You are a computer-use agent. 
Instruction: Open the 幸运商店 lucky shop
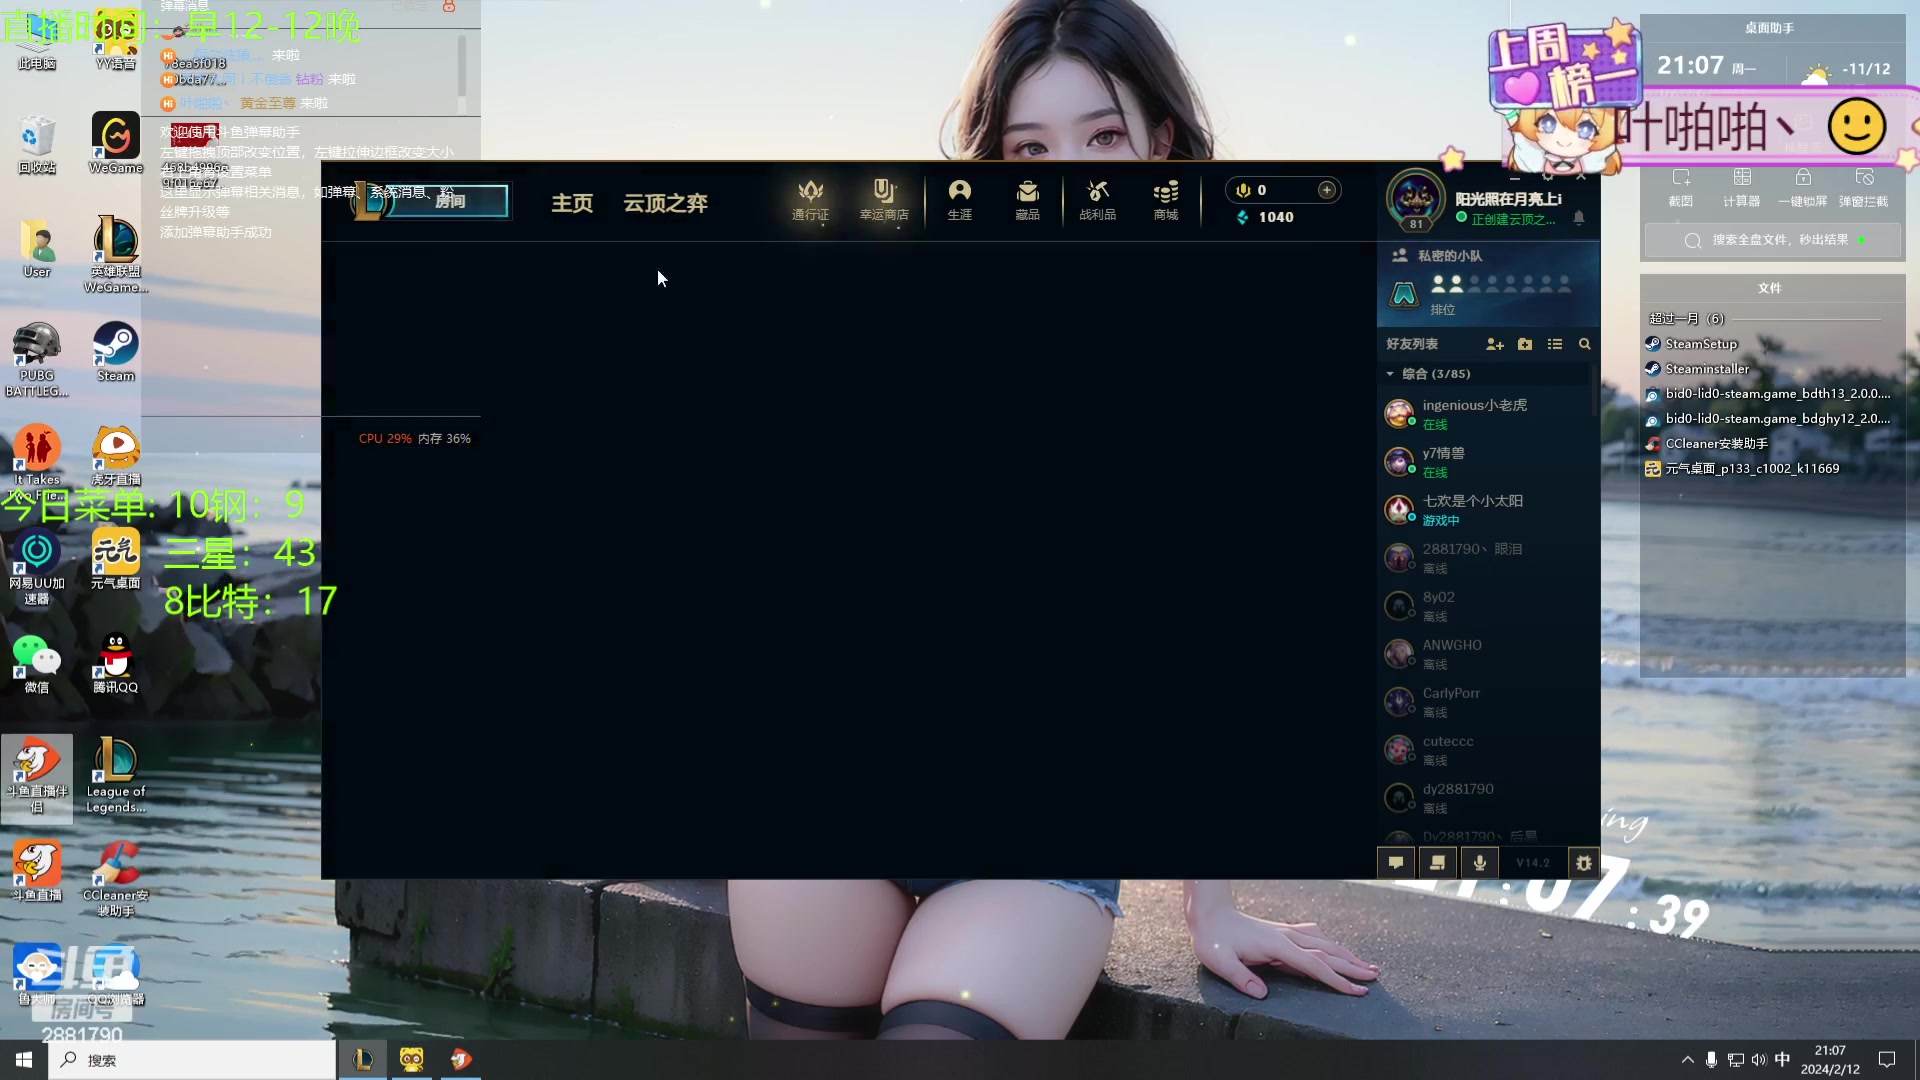point(884,200)
